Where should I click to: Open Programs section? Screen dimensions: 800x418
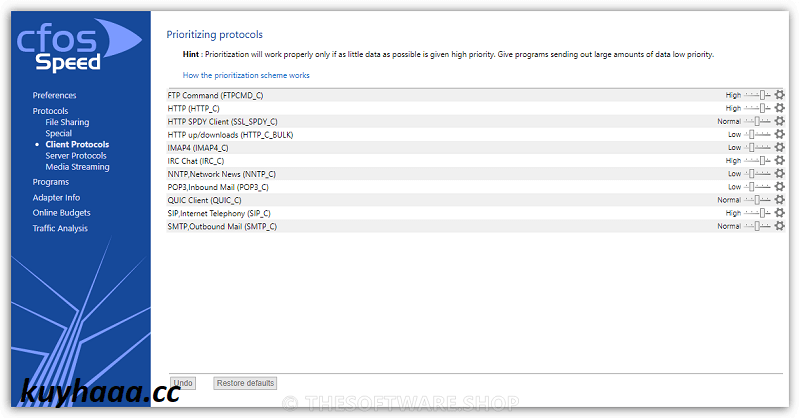(51, 182)
